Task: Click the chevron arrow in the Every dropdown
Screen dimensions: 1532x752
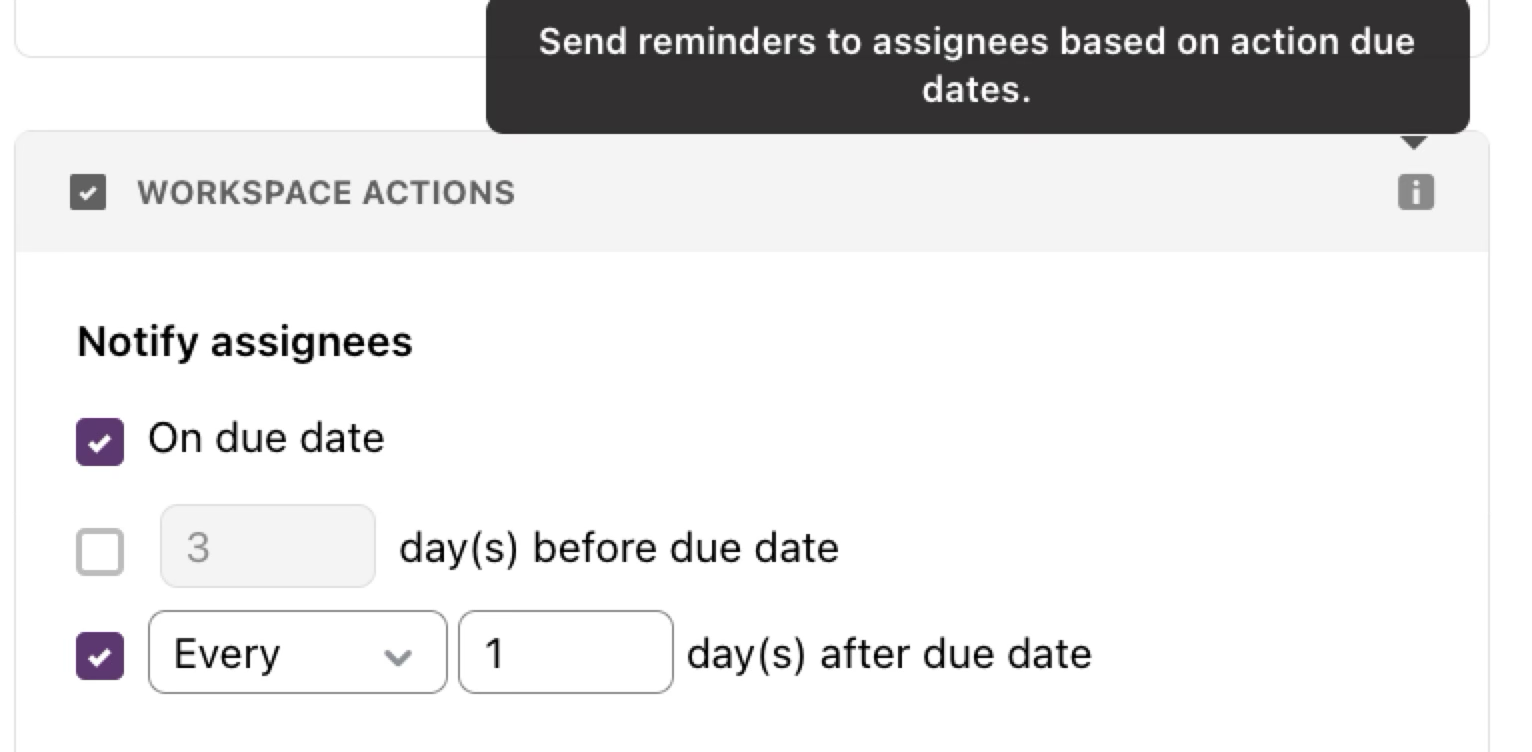Action: tap(398, 656)
